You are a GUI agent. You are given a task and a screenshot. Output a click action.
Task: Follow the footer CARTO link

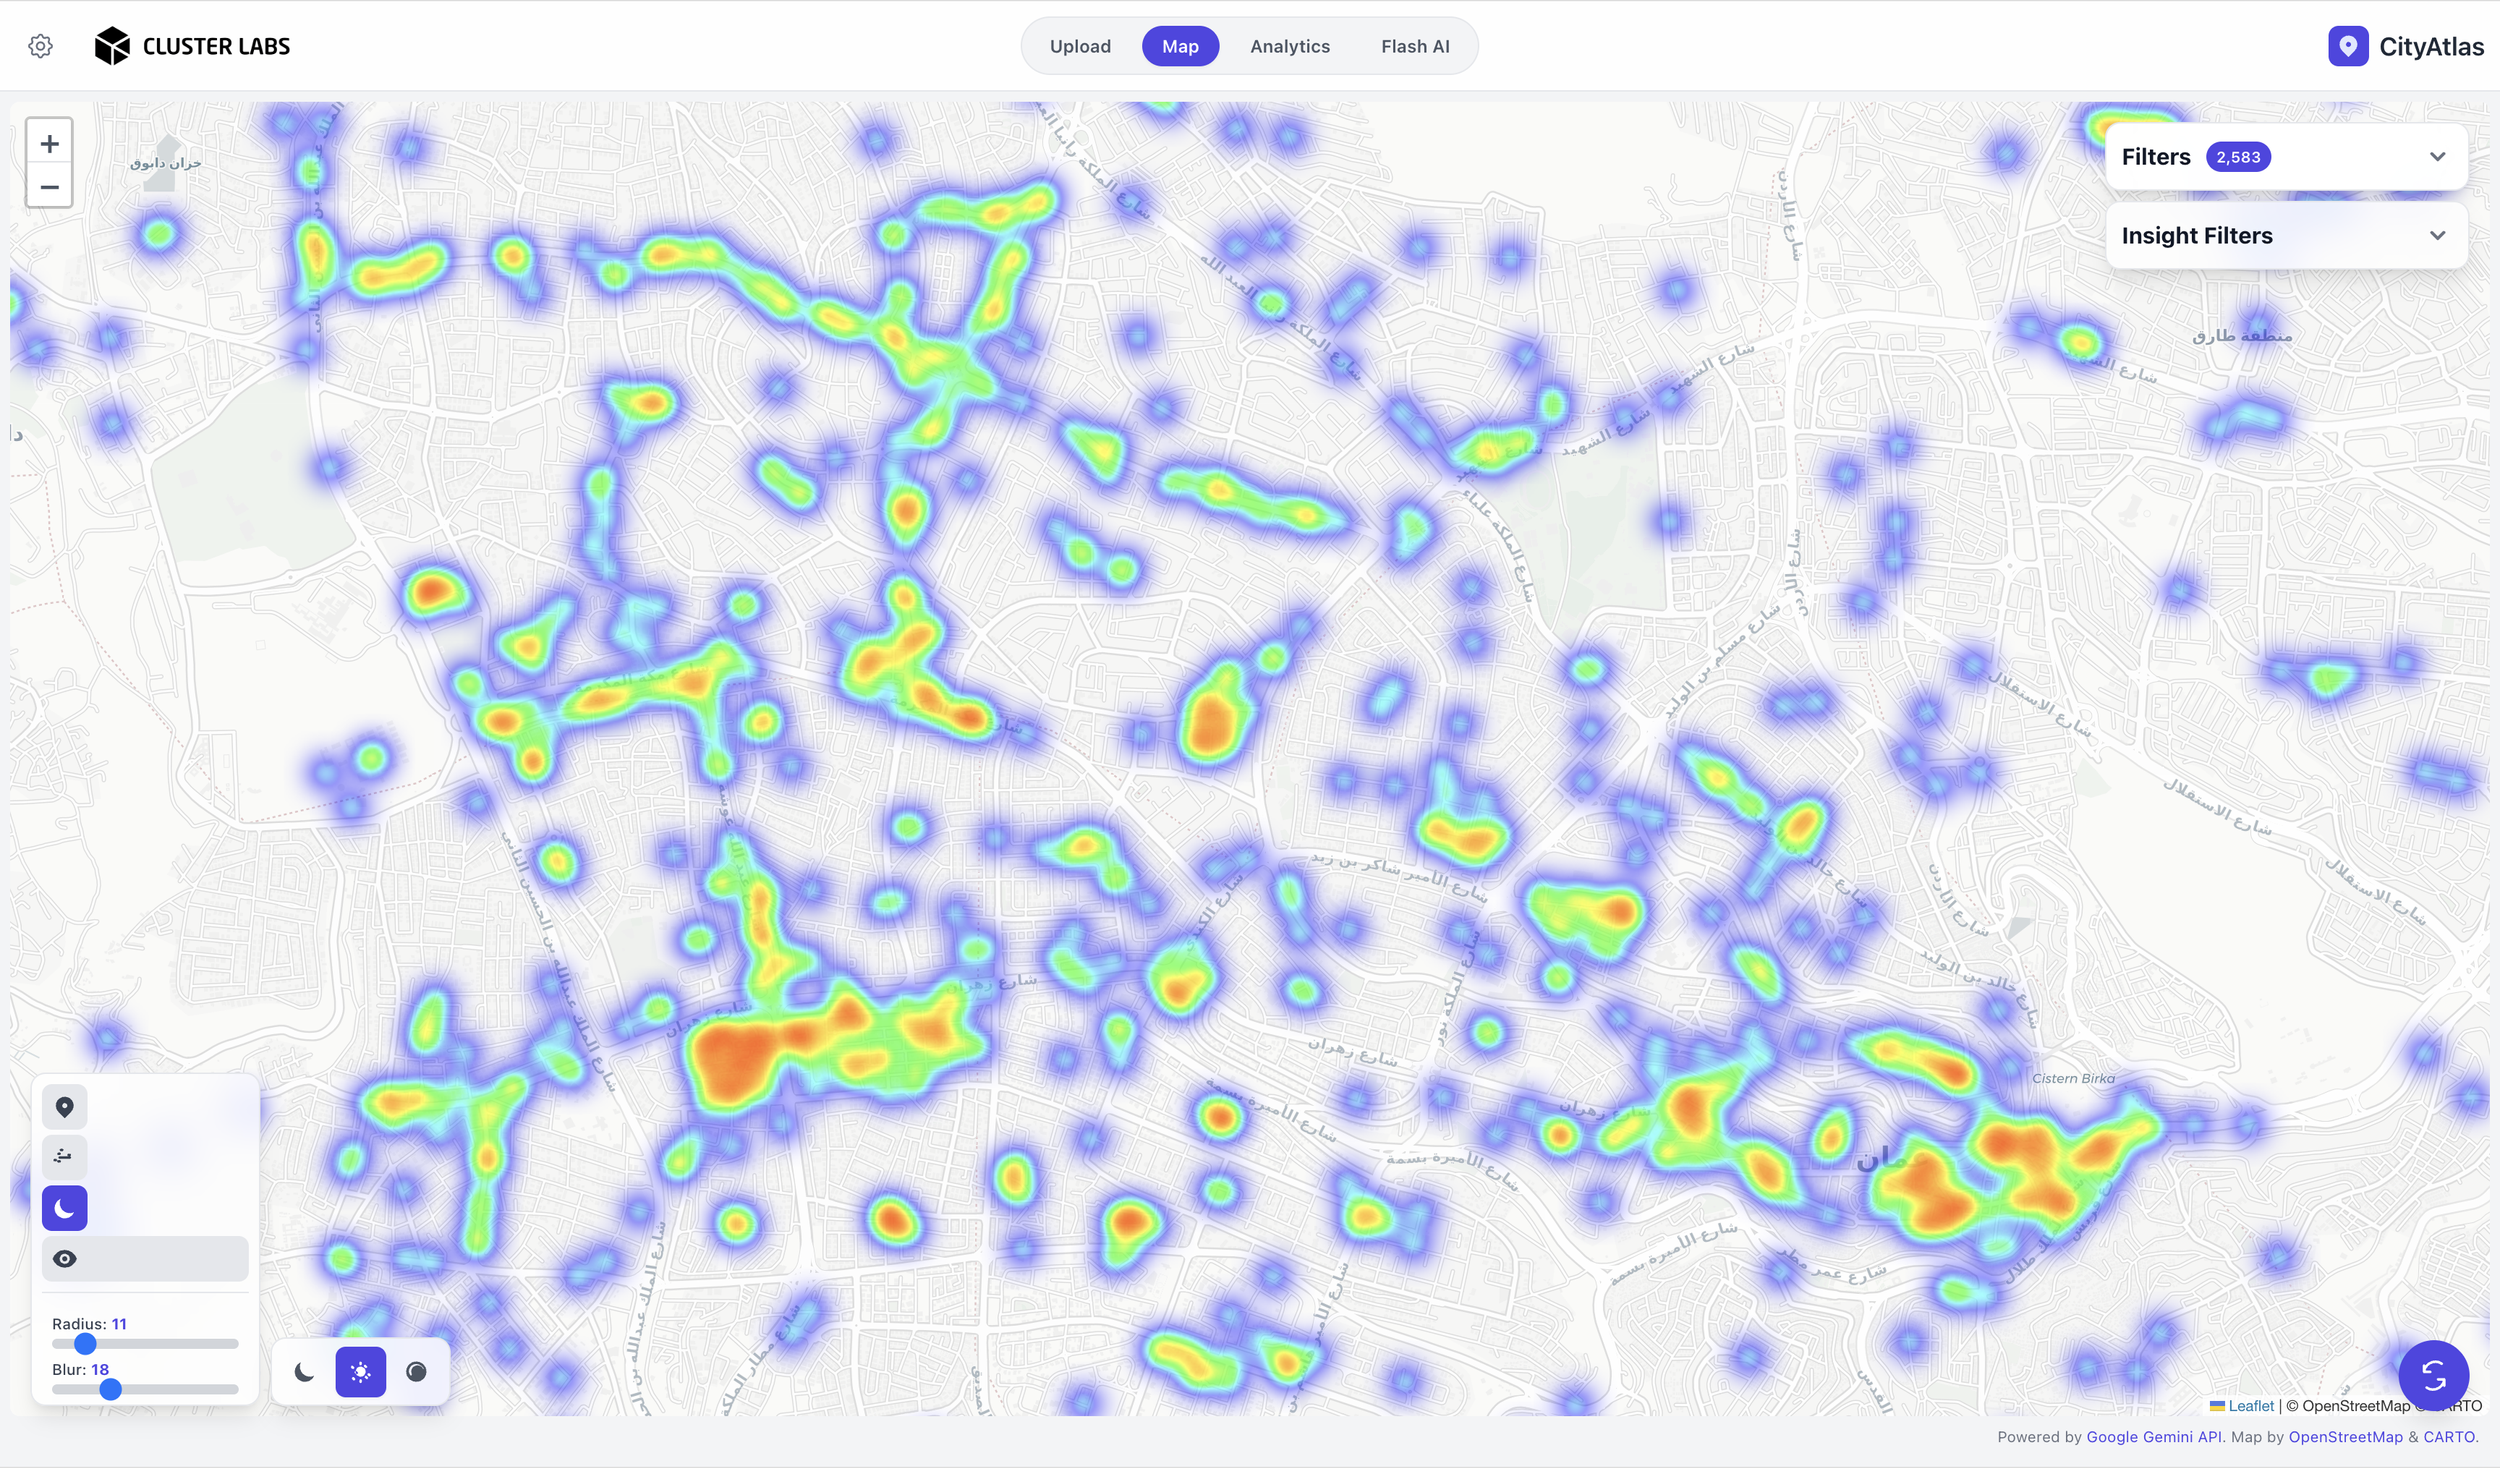coord(2449,1437)
